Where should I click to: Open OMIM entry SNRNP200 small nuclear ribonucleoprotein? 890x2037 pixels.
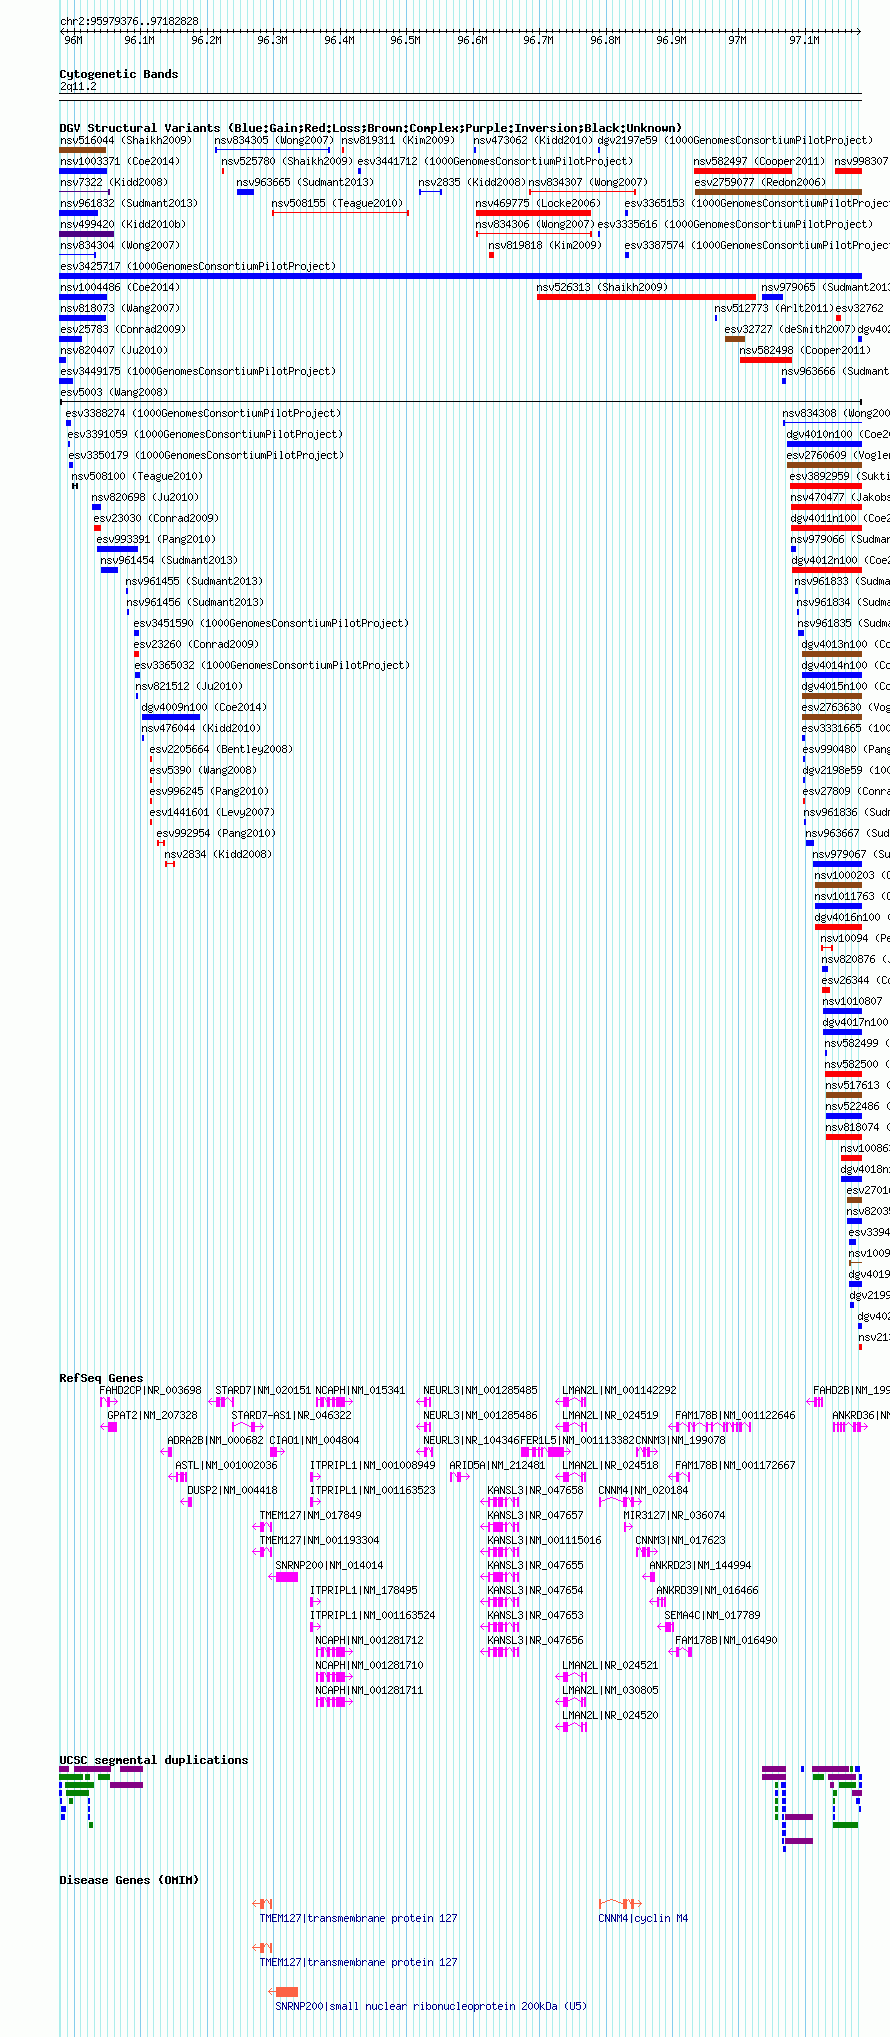(431, 2006)
